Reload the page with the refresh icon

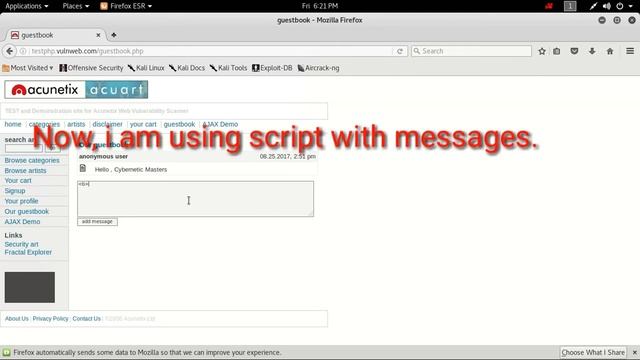[x=400, y=51]
